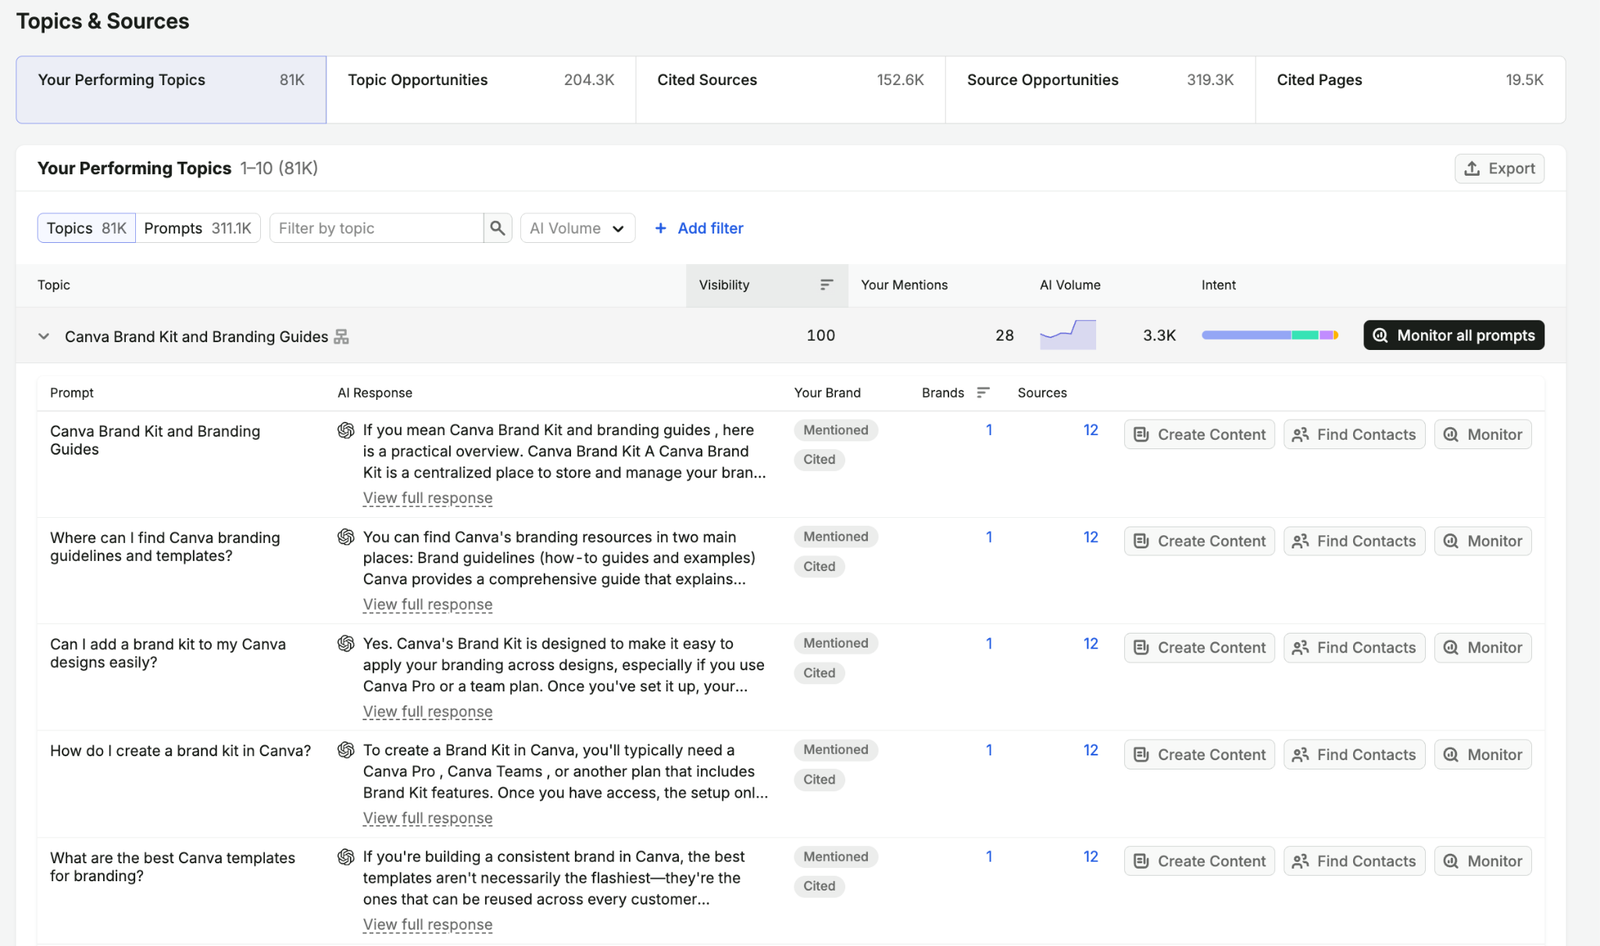Click the Cited tag in 'best Canva templates' row
The height and width of the screenshot is (946, 1600).
[819, 886]
